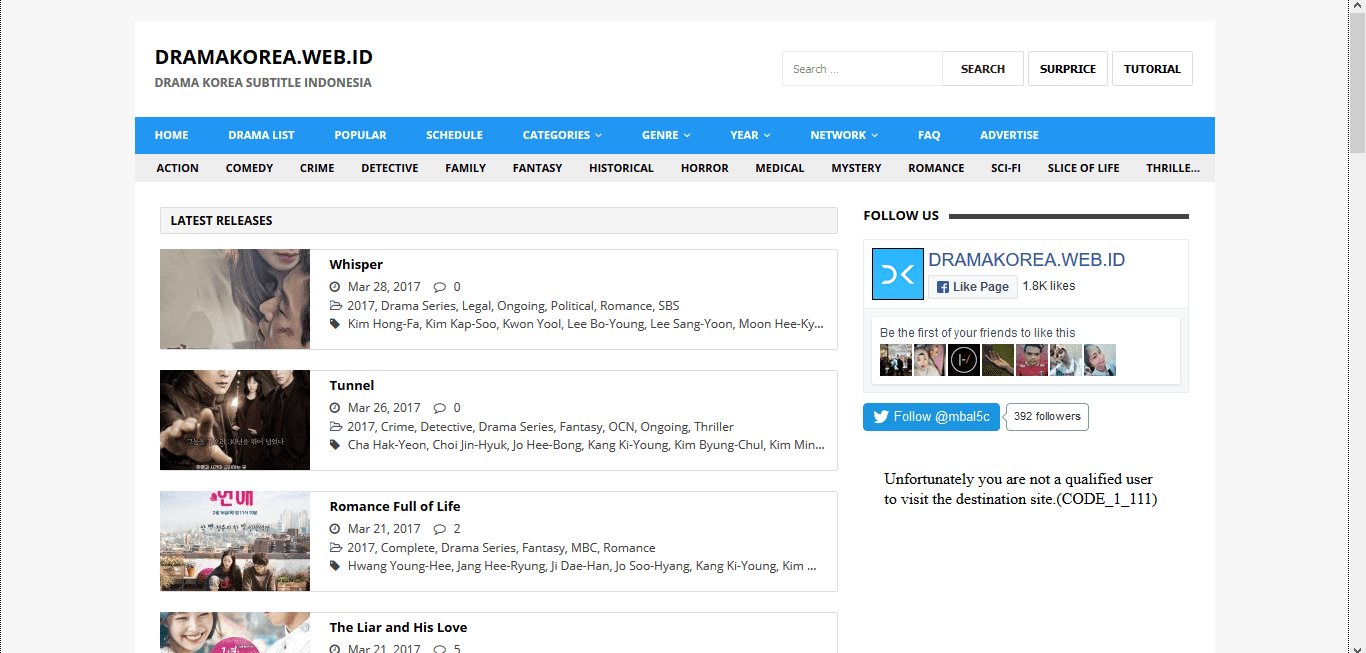Click the DRAMAKOREA.WEB.ID site title
The height and width of the screenshot is (653, 1366).
[x=264, y=57]
